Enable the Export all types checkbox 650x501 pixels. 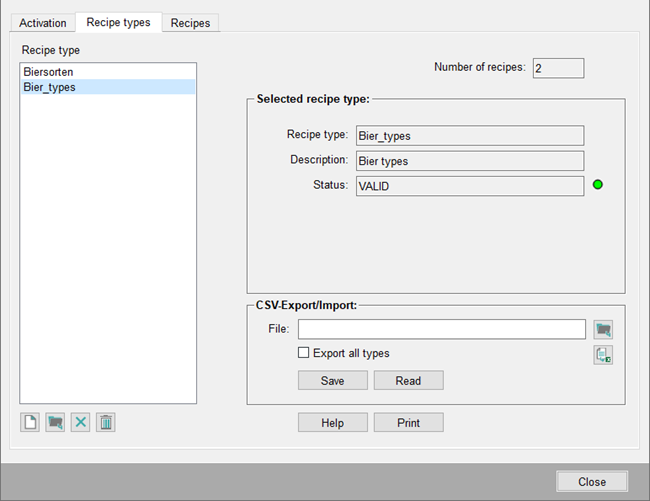coord(304,353)
